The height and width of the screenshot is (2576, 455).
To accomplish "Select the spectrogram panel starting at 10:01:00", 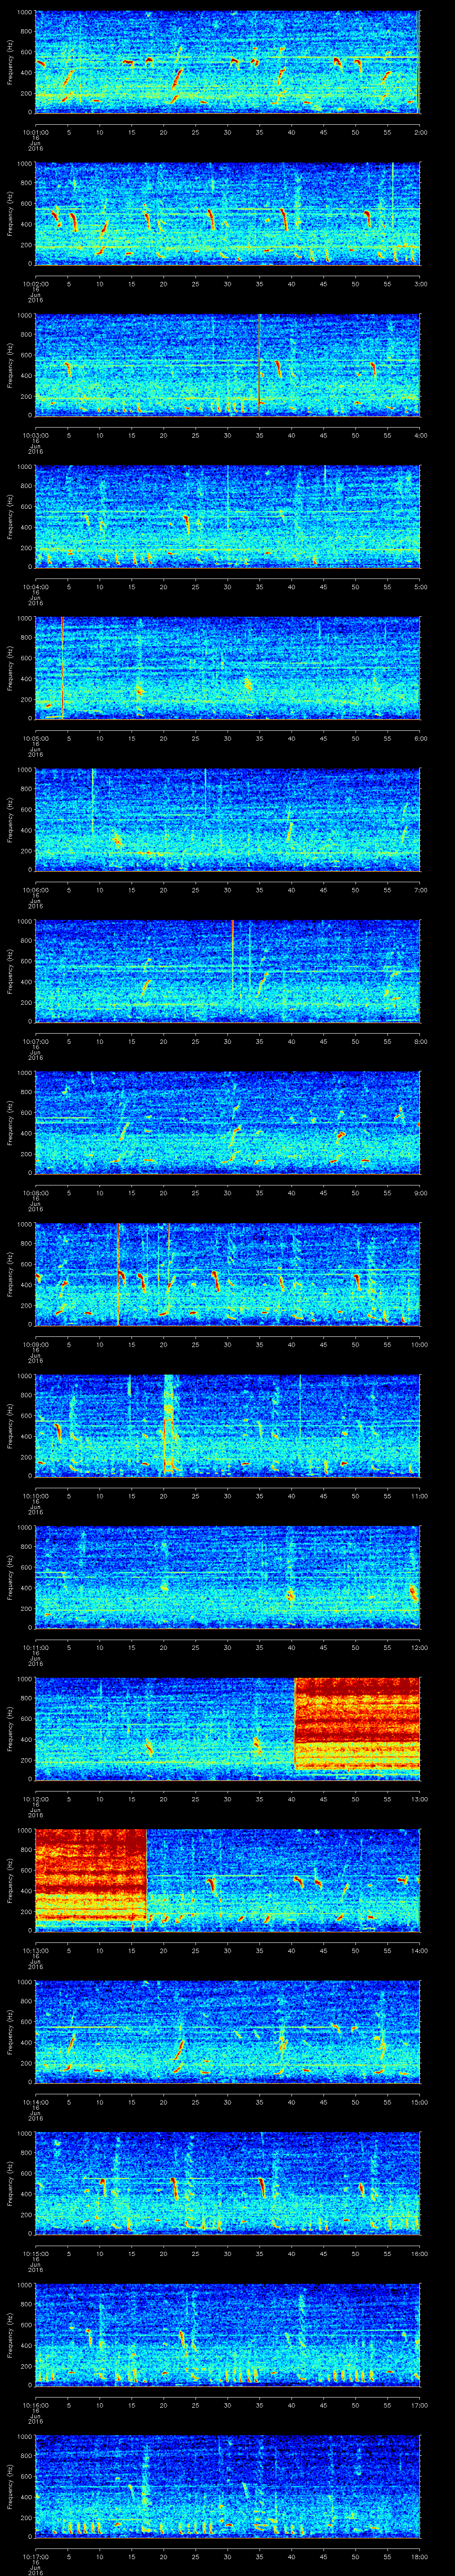I will coord(227,62).
